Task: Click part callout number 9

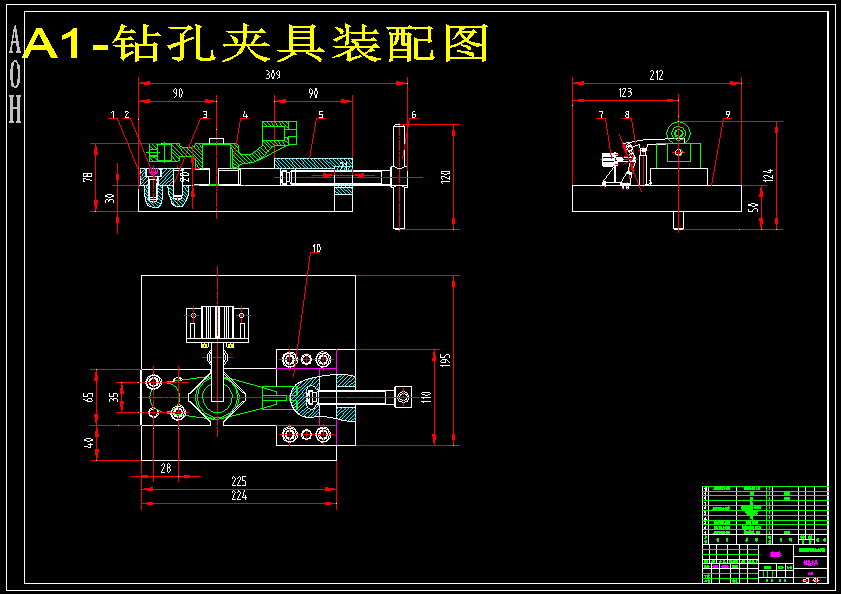Action: click(x=728, y=115)
